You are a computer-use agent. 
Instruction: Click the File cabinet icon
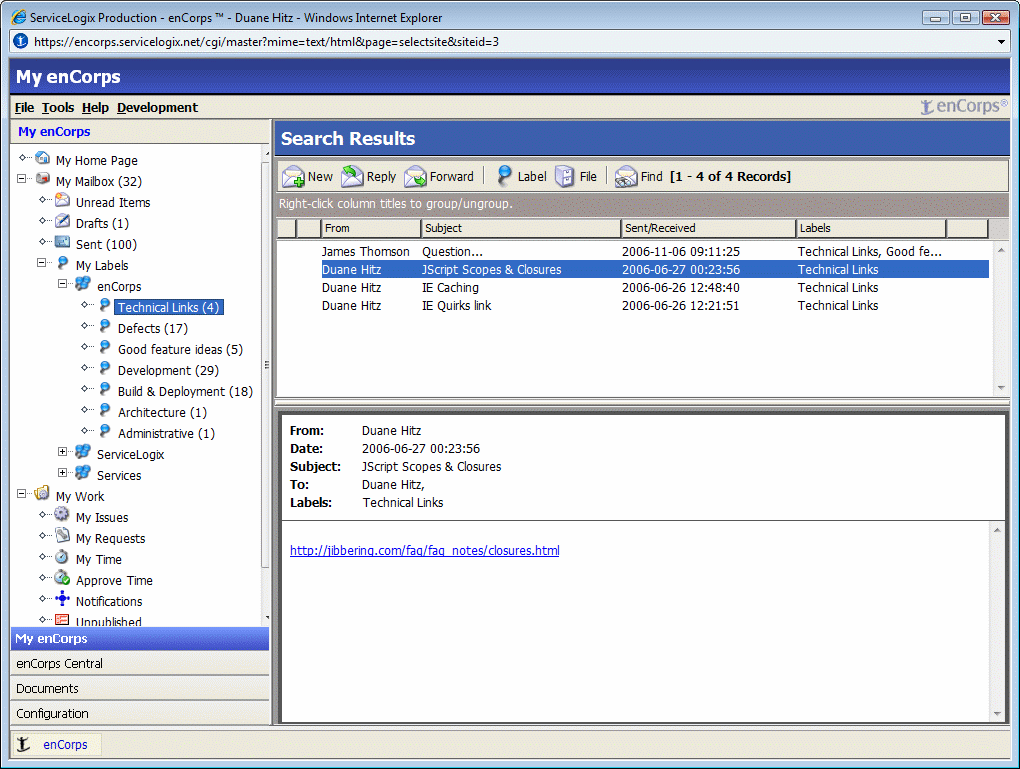pos(565,176)
